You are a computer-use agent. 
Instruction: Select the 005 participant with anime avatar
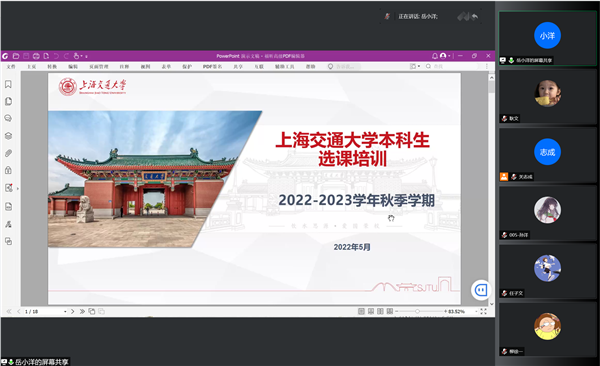(547, 213)
